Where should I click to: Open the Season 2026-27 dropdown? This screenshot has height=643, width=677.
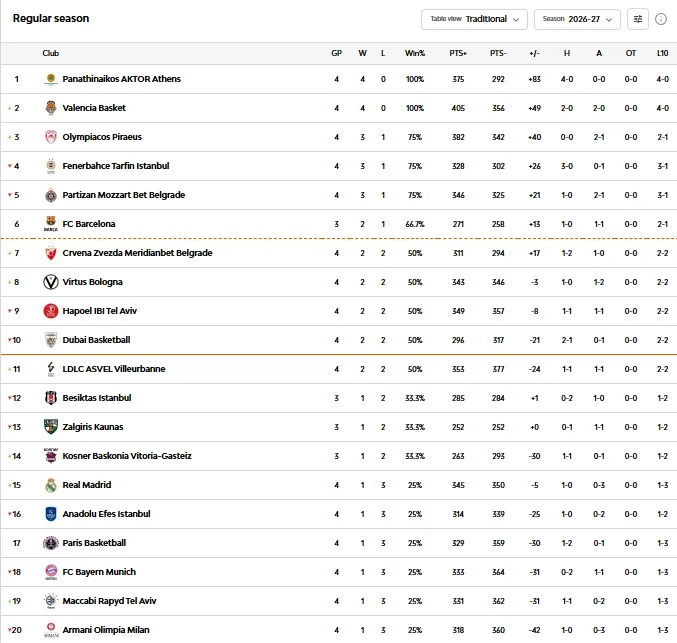point(577,19)
